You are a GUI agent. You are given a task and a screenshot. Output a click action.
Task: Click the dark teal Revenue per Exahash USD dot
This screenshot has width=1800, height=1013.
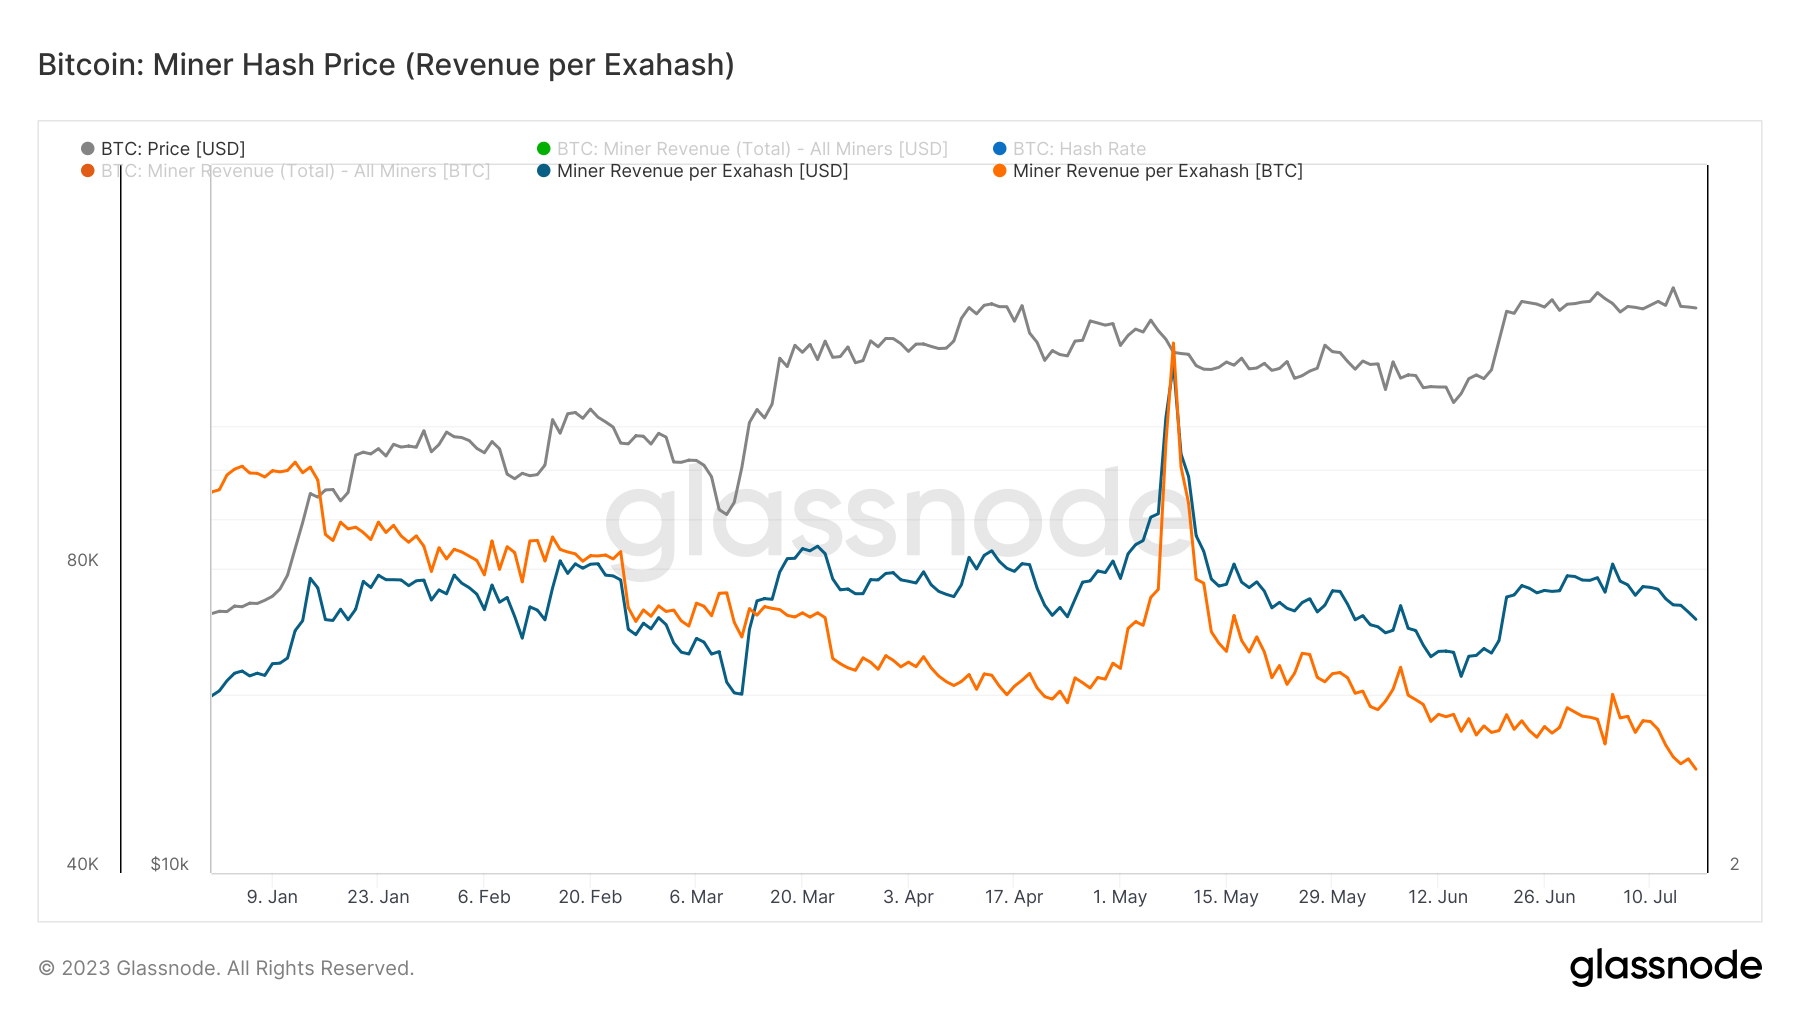tap(544, 171)
